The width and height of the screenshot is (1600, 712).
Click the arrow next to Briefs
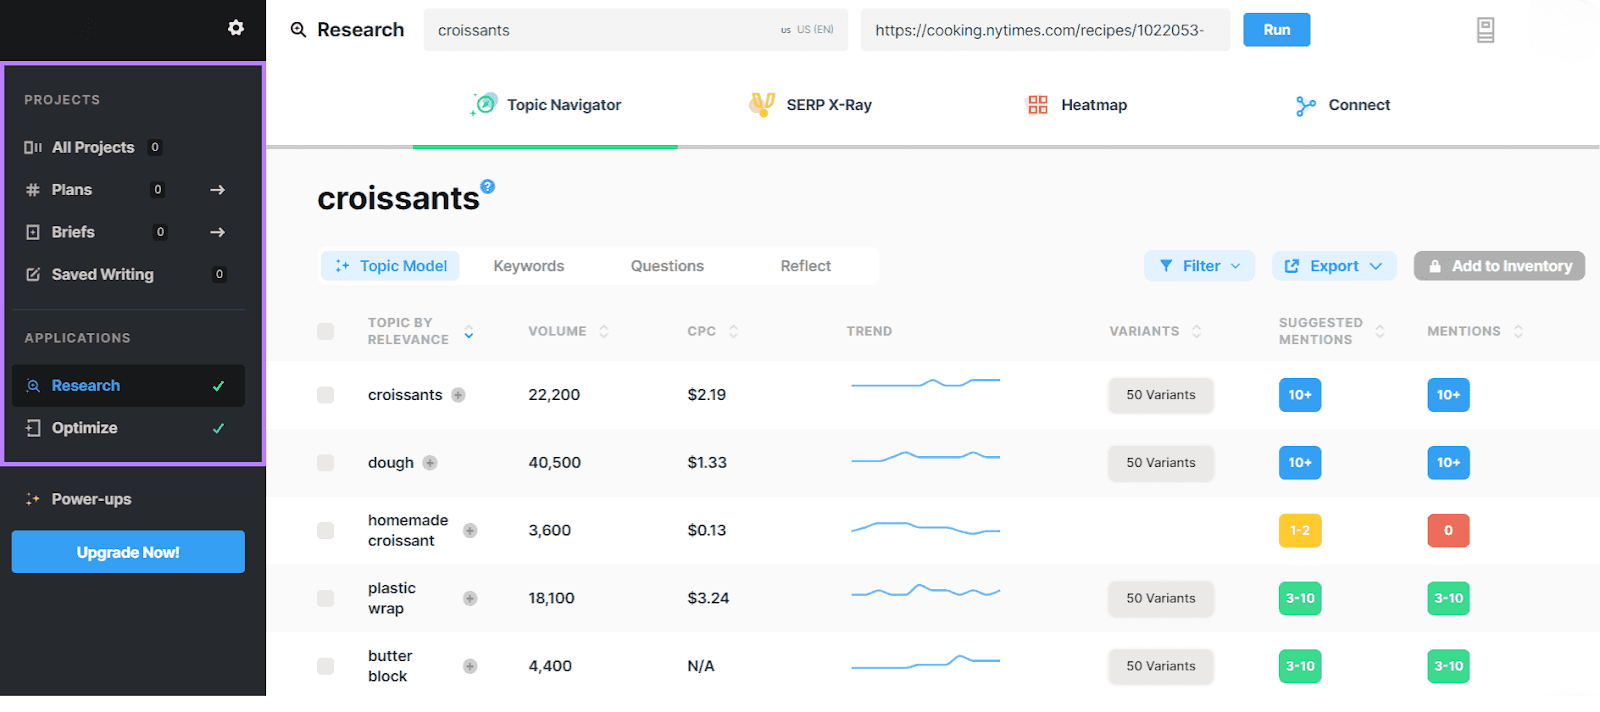(x=217, y=232)
